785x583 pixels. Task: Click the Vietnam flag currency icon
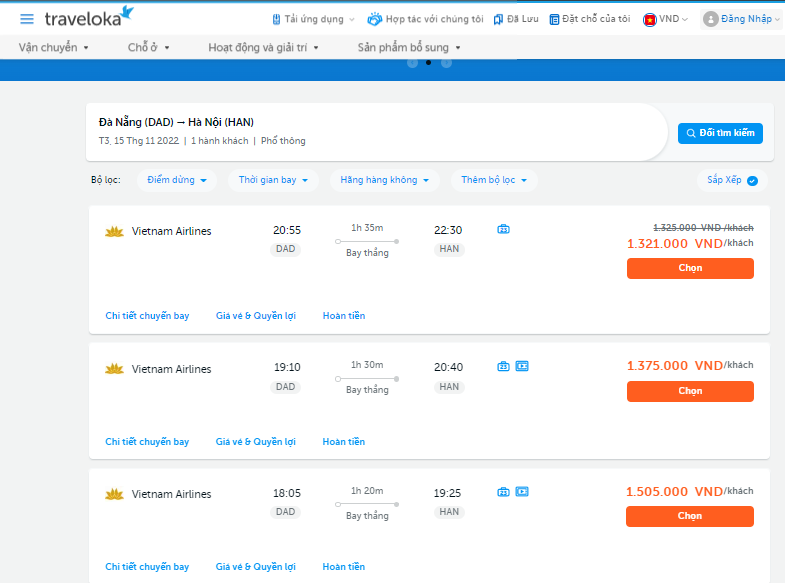pyautogui.click(x=650, y=19)
